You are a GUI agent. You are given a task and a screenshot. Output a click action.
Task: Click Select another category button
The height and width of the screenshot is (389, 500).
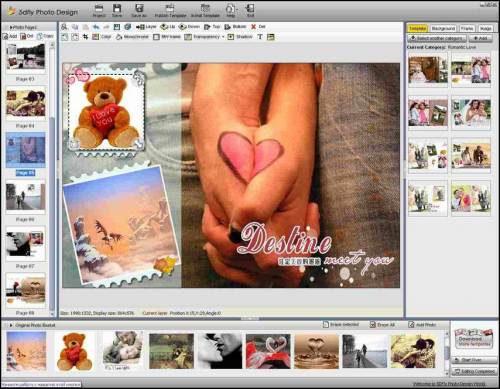pos(437,38)
